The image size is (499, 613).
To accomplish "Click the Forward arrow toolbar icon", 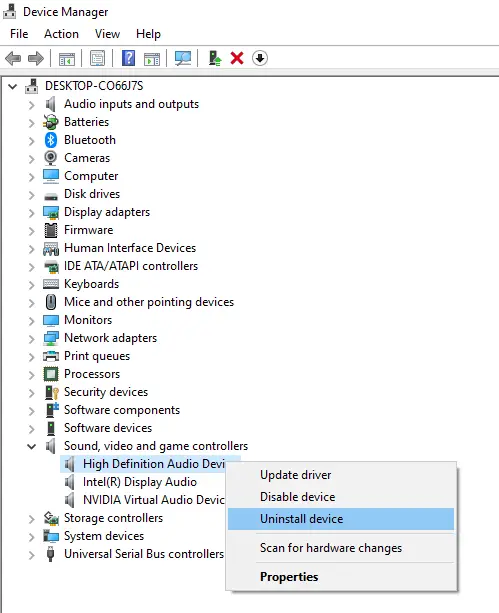I will [x=36, y=59].
